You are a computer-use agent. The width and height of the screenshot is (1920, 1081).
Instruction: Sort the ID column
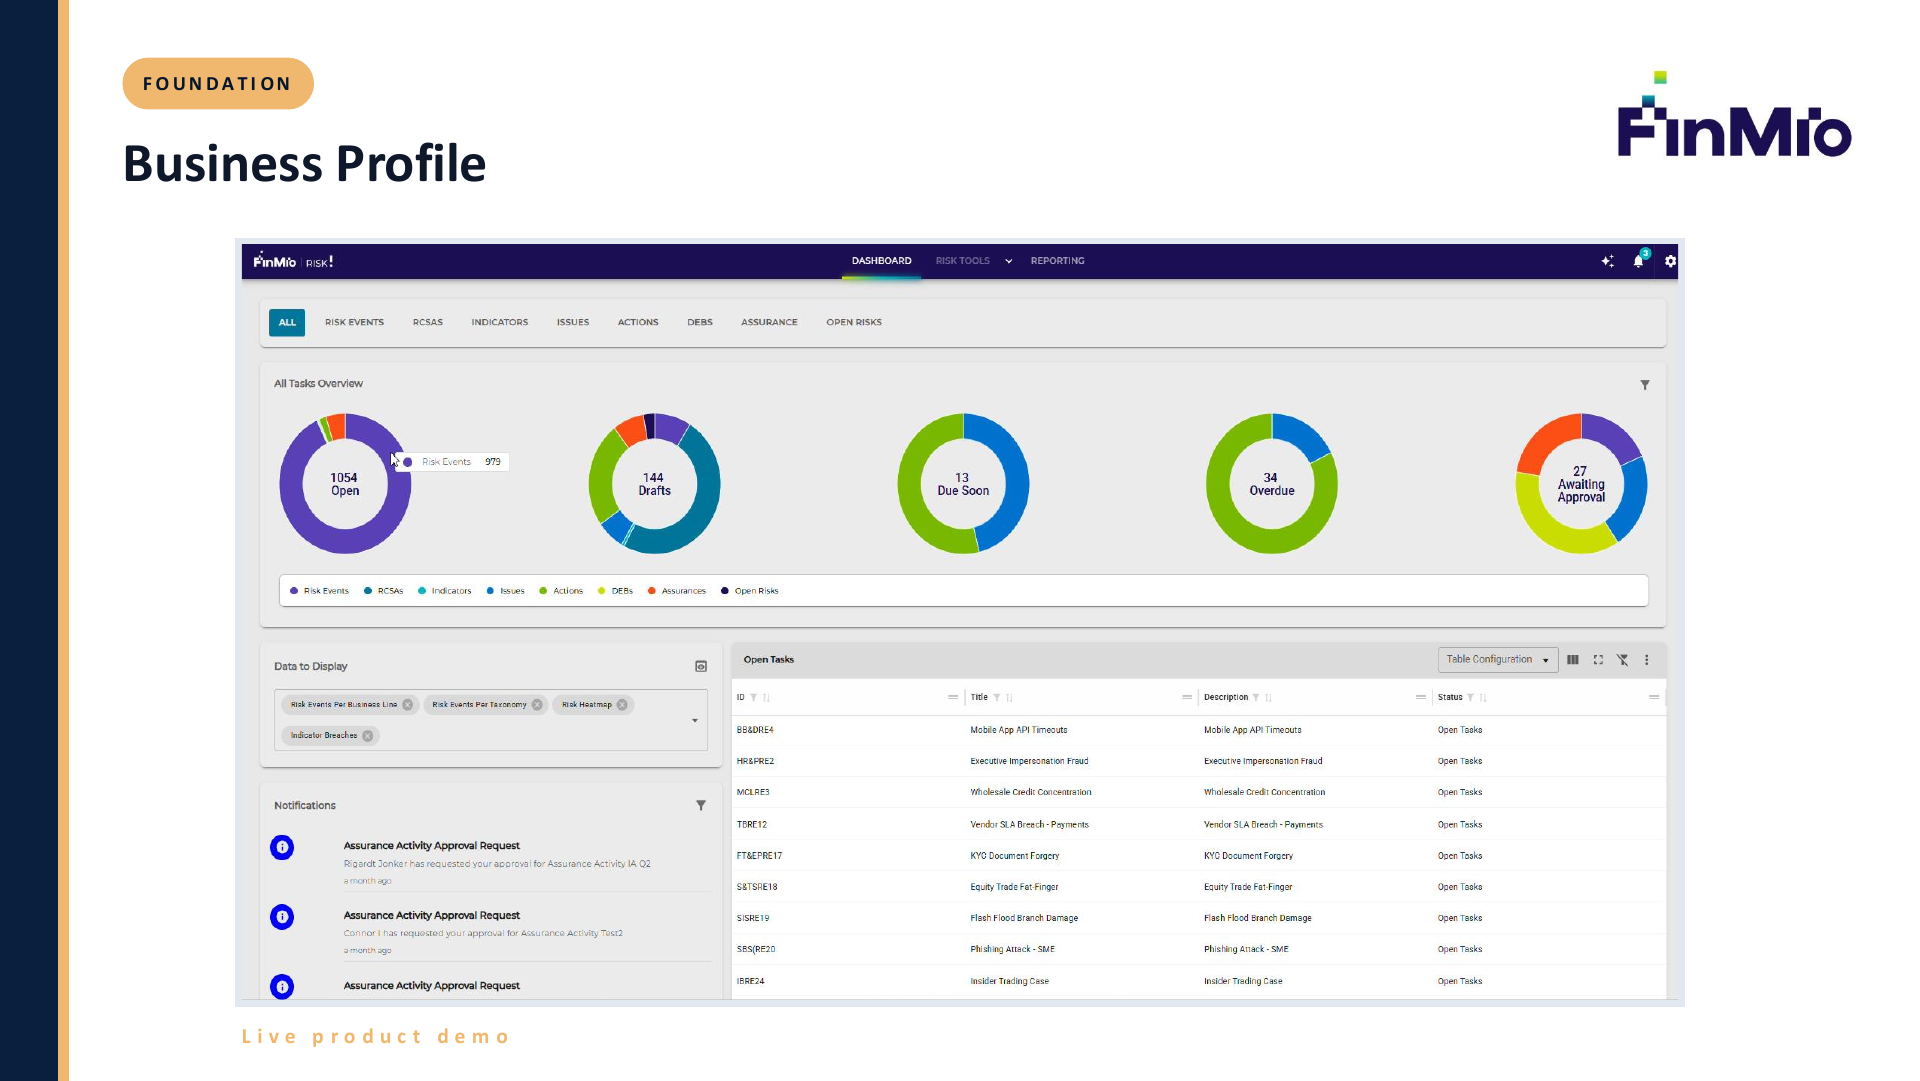click(x=766, y=698)
